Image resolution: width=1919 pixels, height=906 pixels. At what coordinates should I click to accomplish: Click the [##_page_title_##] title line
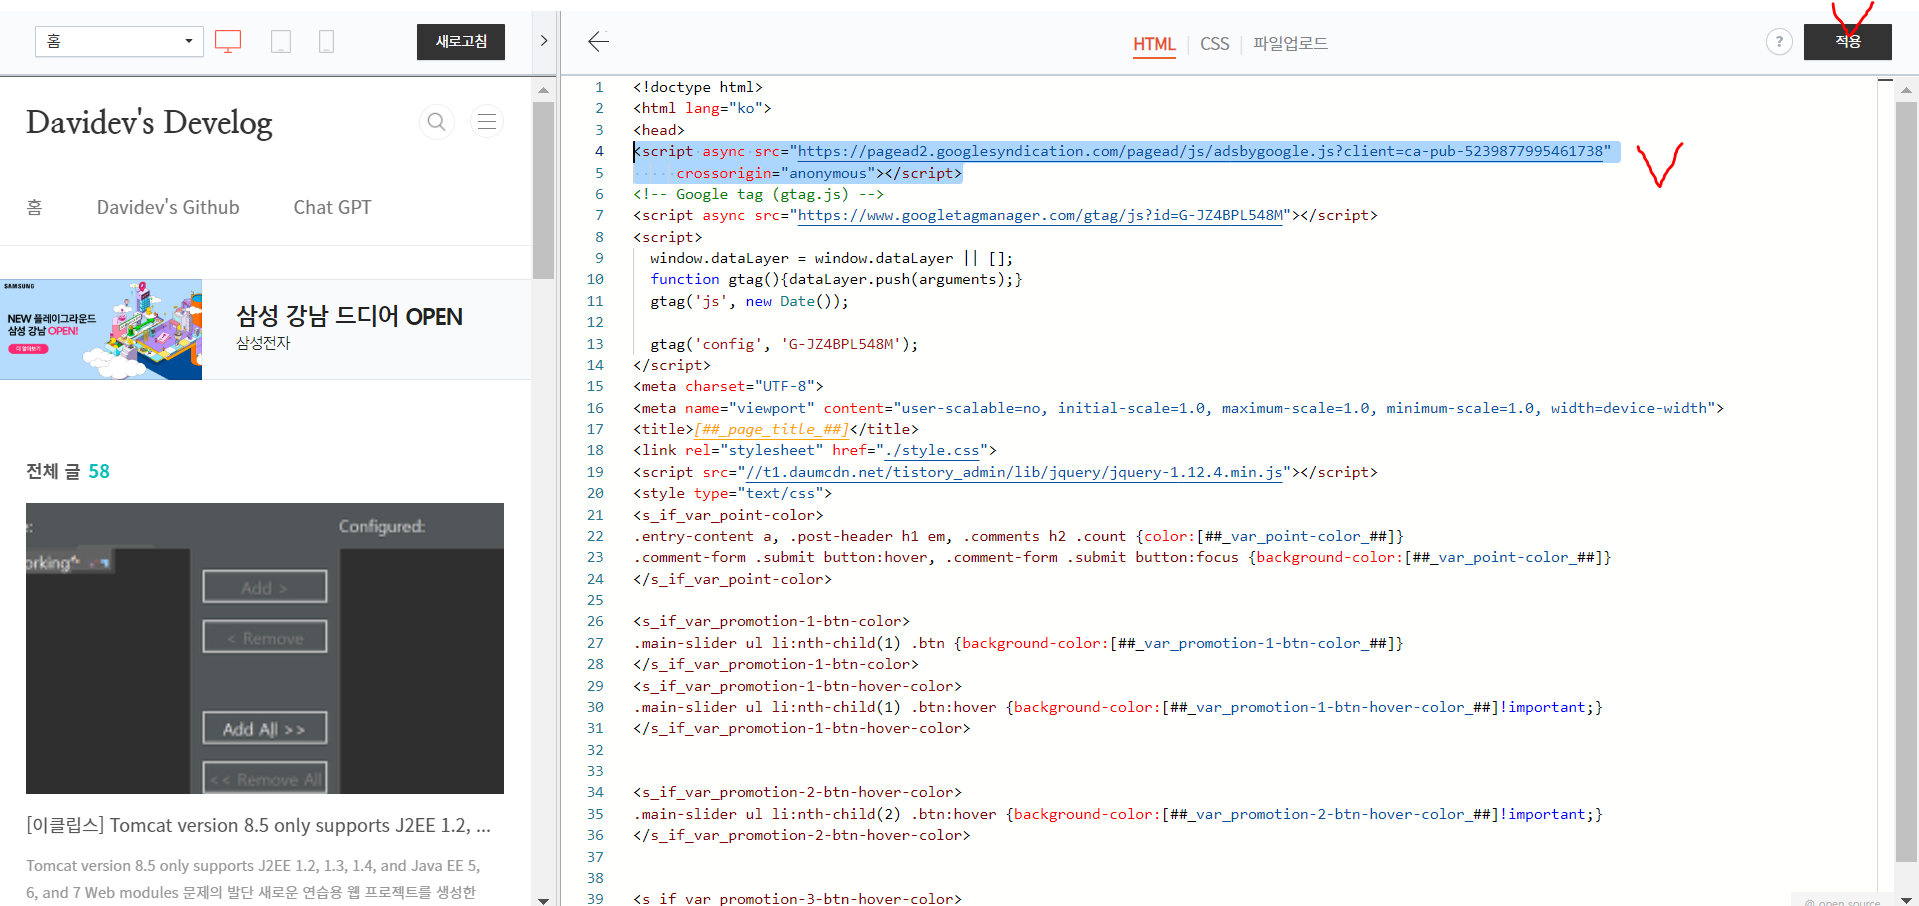775,429
